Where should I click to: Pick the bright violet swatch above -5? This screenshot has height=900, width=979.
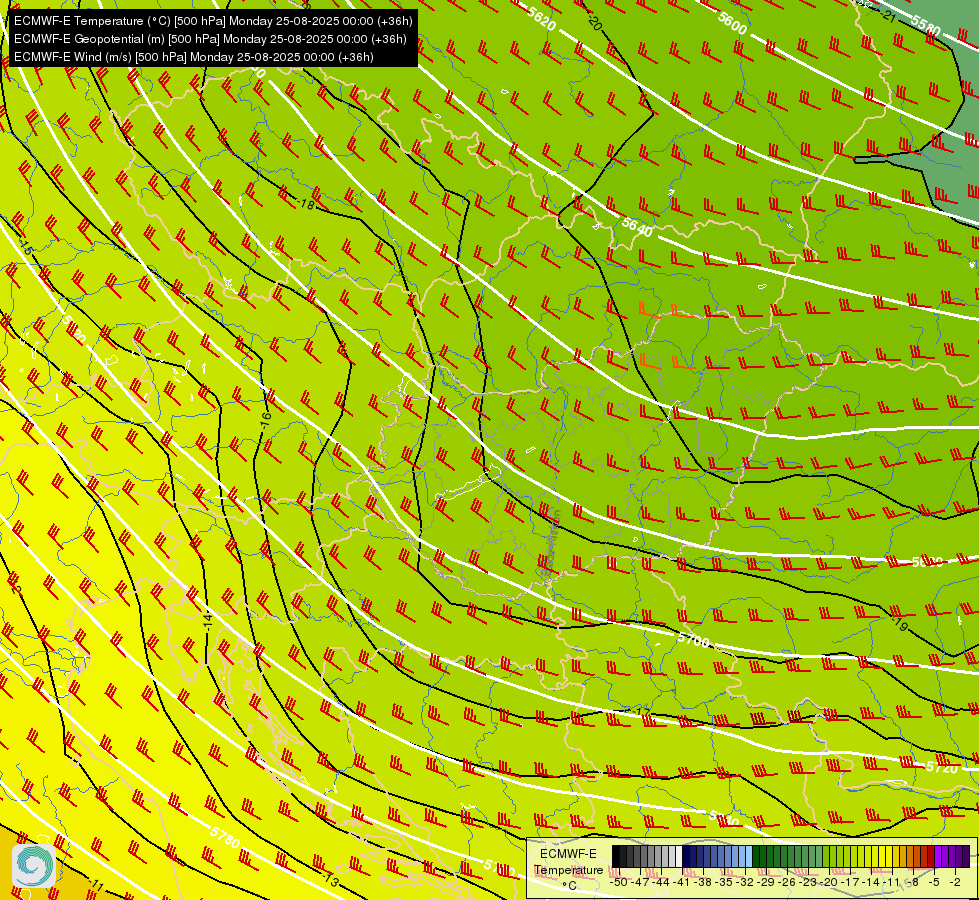(938, 856)
